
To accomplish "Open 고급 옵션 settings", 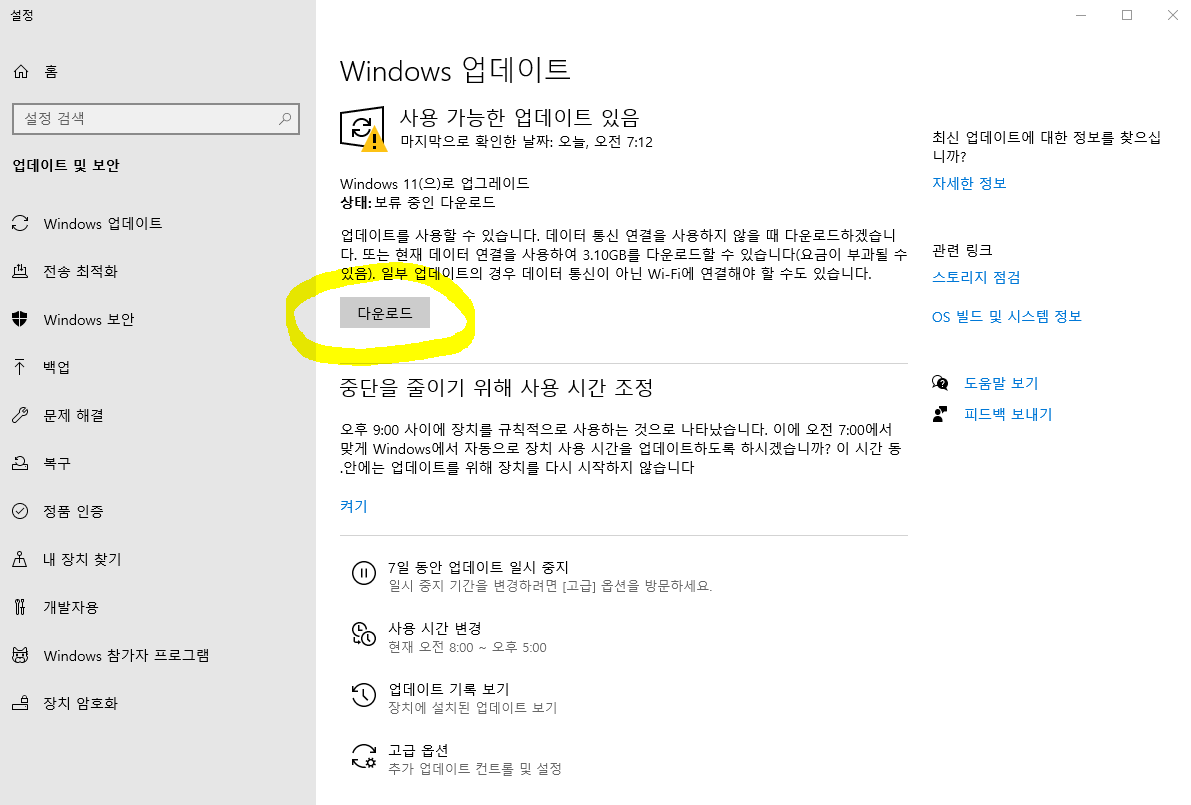I will [x=418, y=750].
